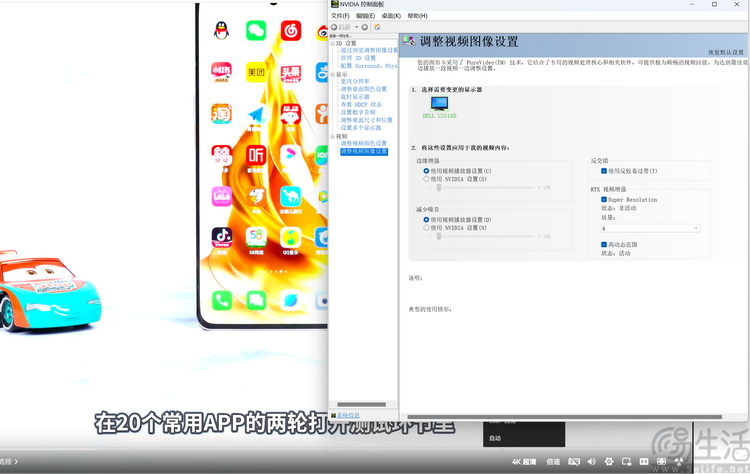The image size is (750, 474).
Task: Select edge enhancement 使用 NVIDIA 设置(S) radio
Action: pyautogui.click(x=426, y=179)
